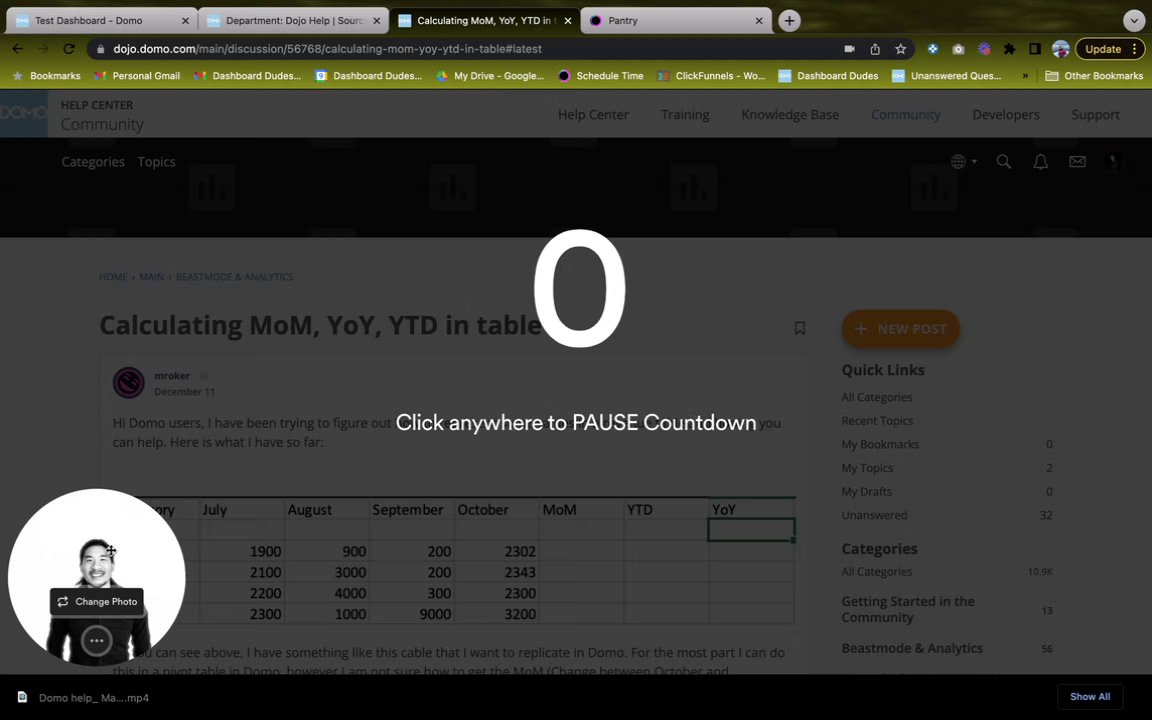Click Show All downloads button
Viewport: 1152px width, 720px height.
point(1090,696)
